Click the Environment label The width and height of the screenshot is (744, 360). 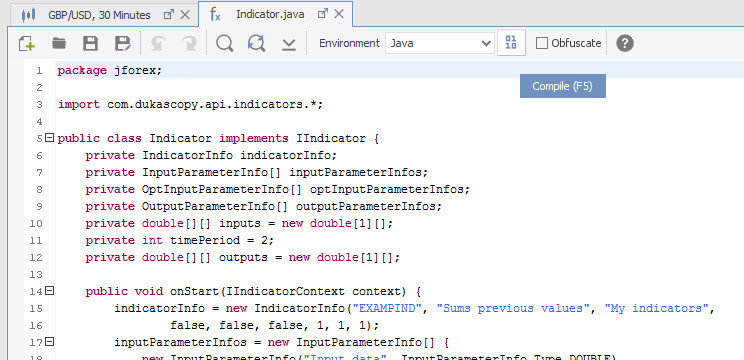(349, 43)
